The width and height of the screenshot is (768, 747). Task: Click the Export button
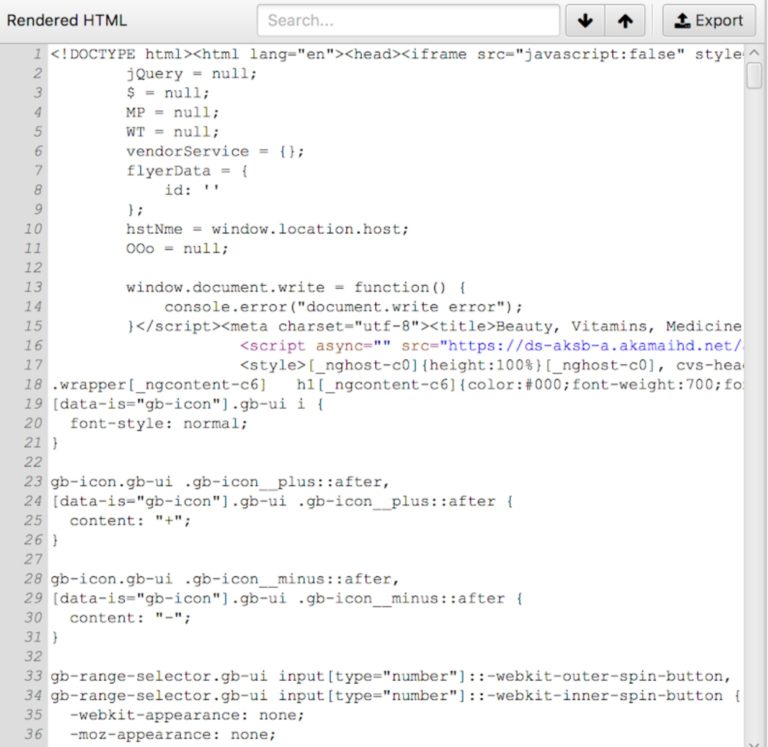tap(709, 21)
